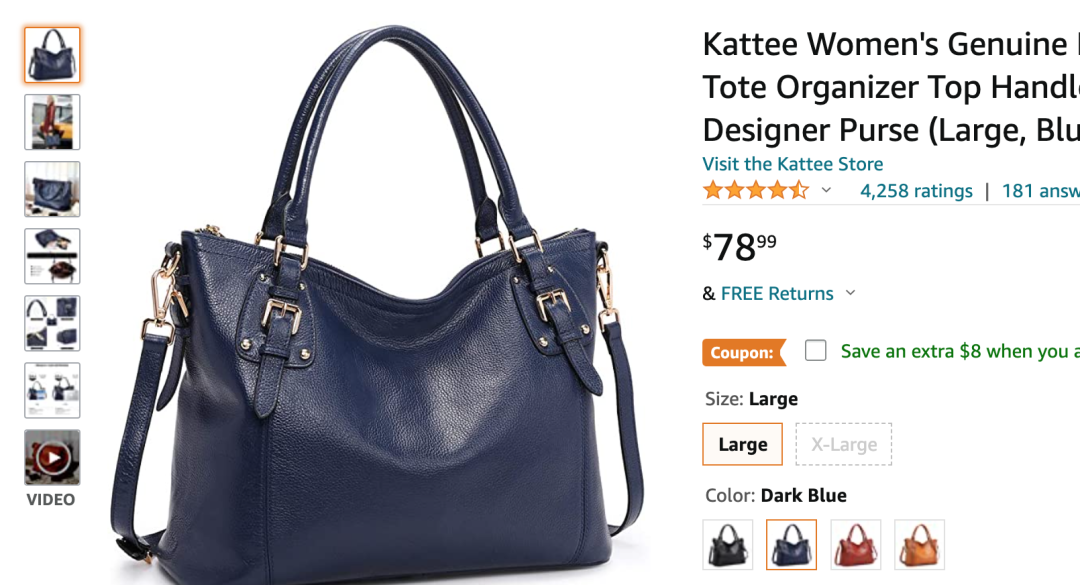Select the black handbag color swatch
The height and width of the screenshot is (585, 1080).
(728, 545)
